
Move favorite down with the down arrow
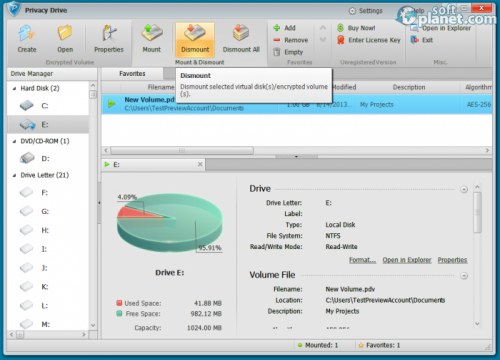tap(323, 40)
